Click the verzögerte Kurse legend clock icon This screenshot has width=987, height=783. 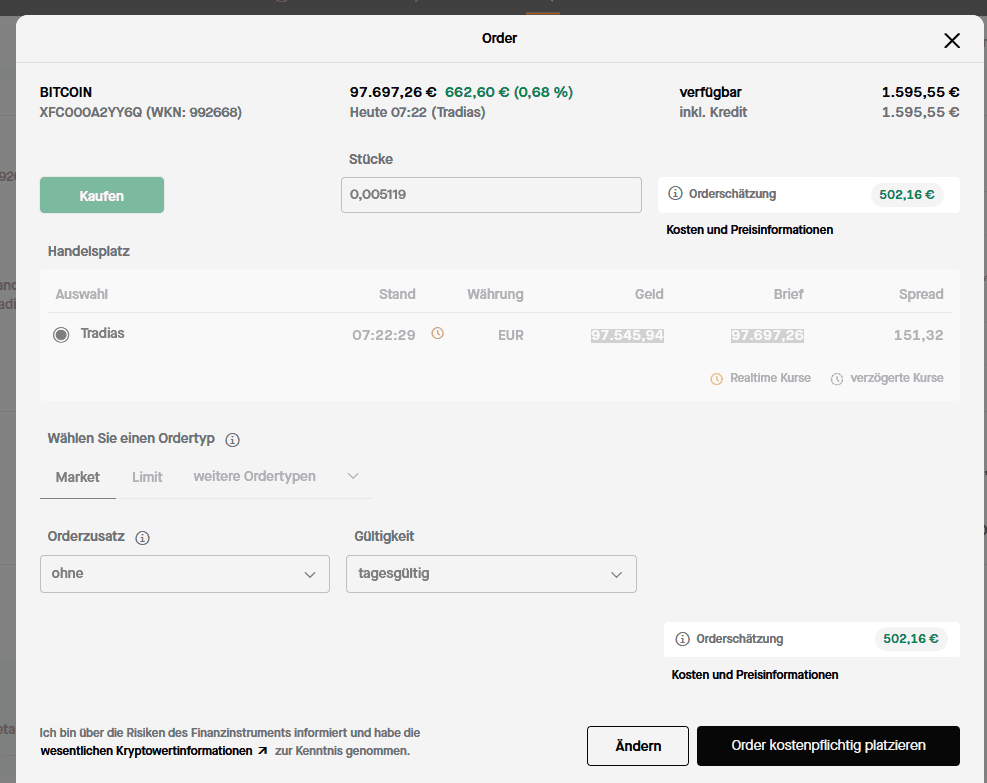pos(837,379)
